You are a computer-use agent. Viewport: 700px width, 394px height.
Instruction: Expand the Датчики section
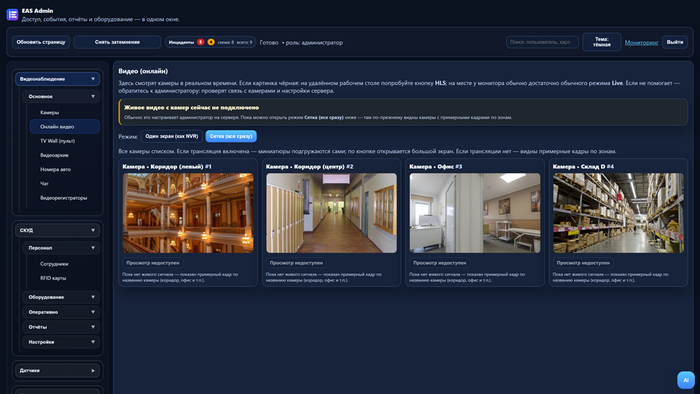click(58, 370)
